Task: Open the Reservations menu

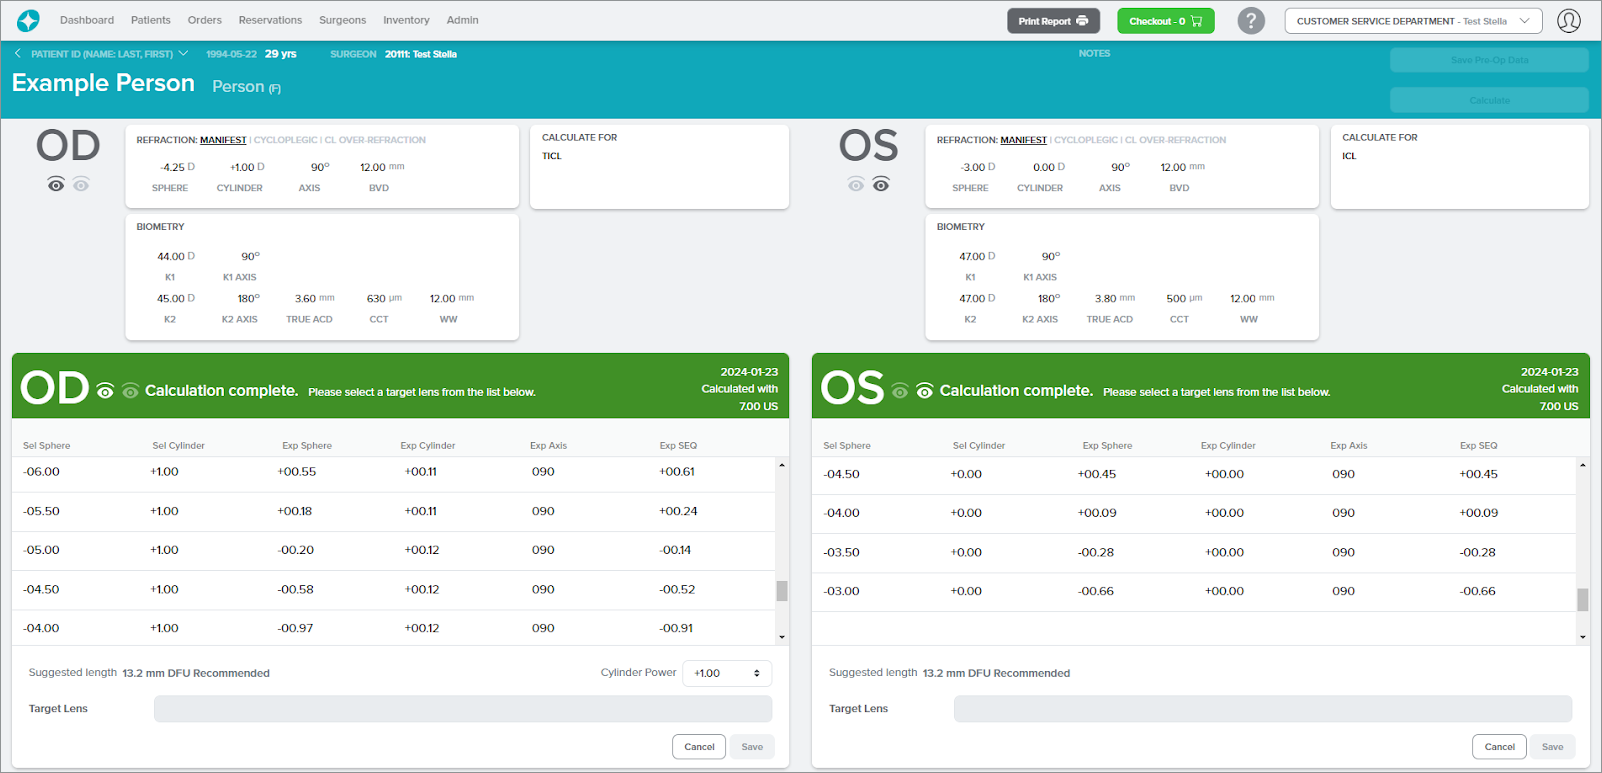Action: click(x=270, y=20)
